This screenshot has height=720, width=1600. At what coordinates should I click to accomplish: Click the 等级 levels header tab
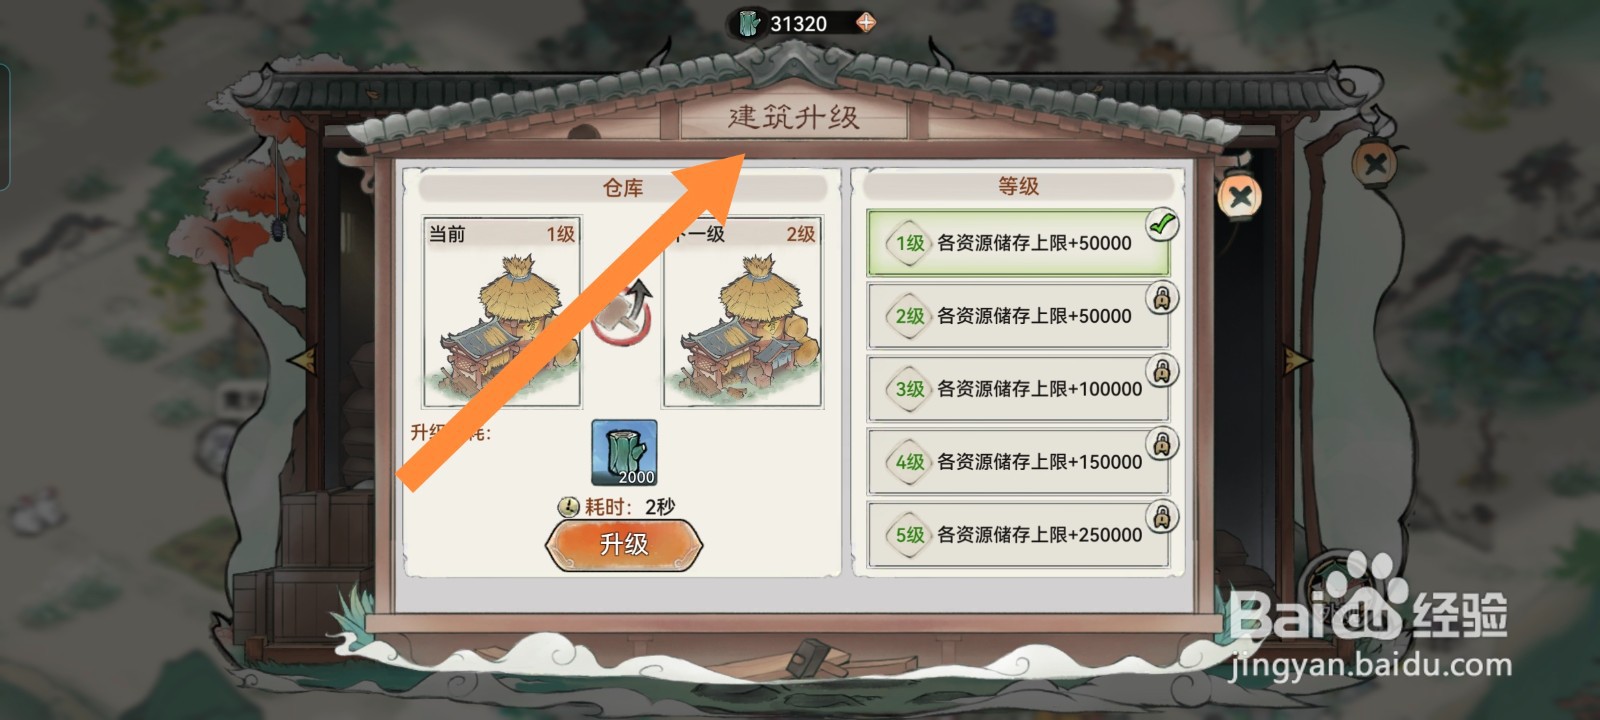[1018, 186]
